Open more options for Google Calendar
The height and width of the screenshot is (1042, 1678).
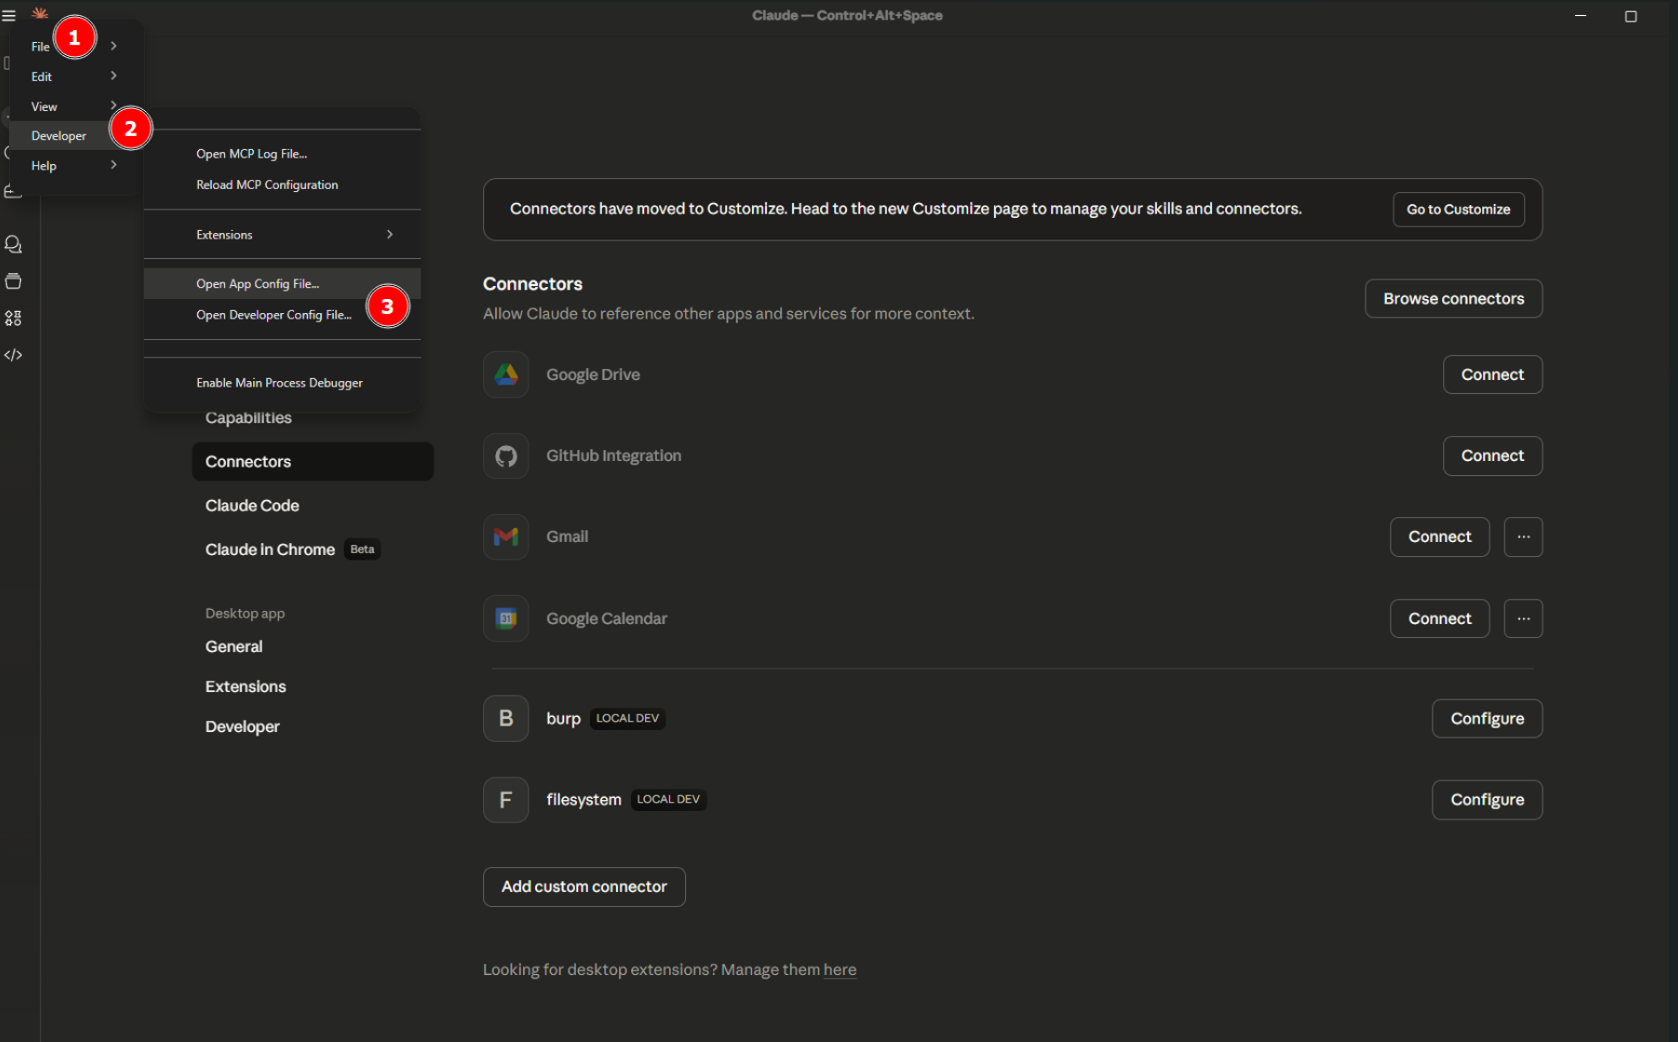[x=1522, y=619]
